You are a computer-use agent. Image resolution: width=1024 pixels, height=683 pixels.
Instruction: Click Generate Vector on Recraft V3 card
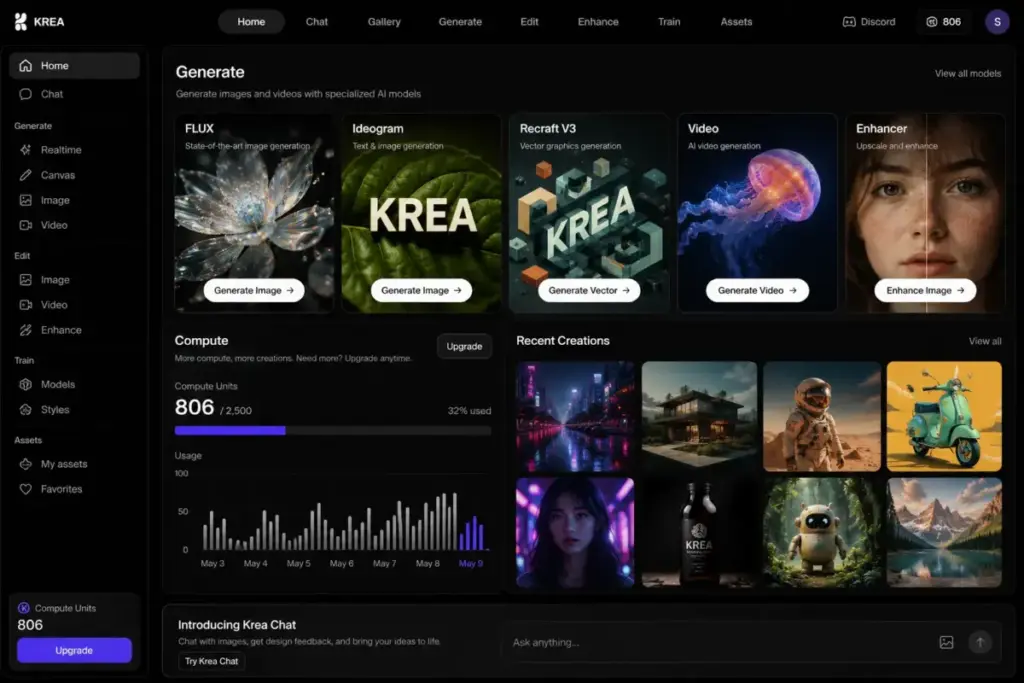point(588,291)
